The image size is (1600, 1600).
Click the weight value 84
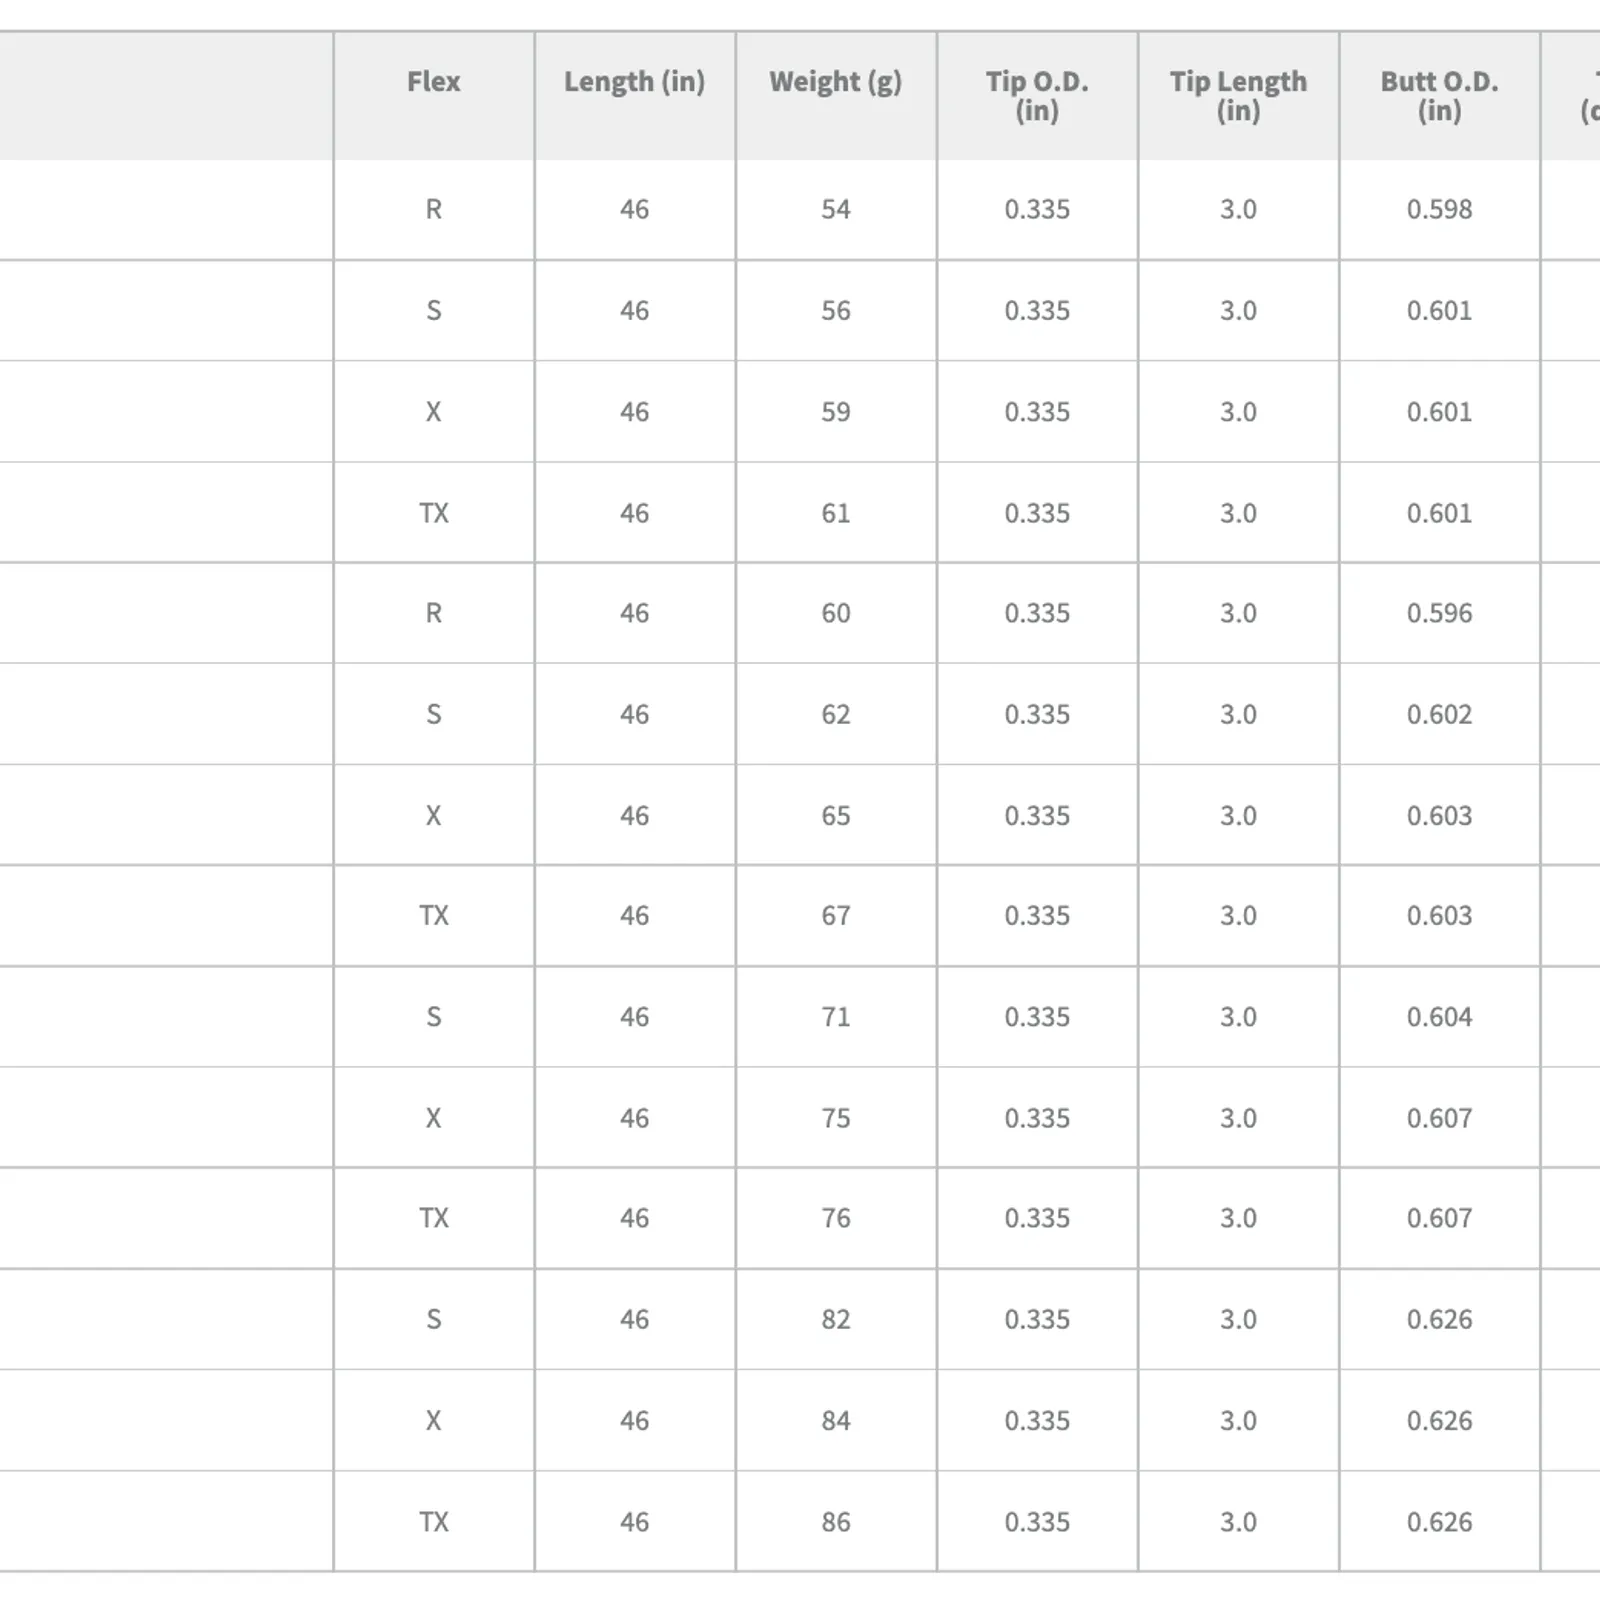coord(835,1421)
